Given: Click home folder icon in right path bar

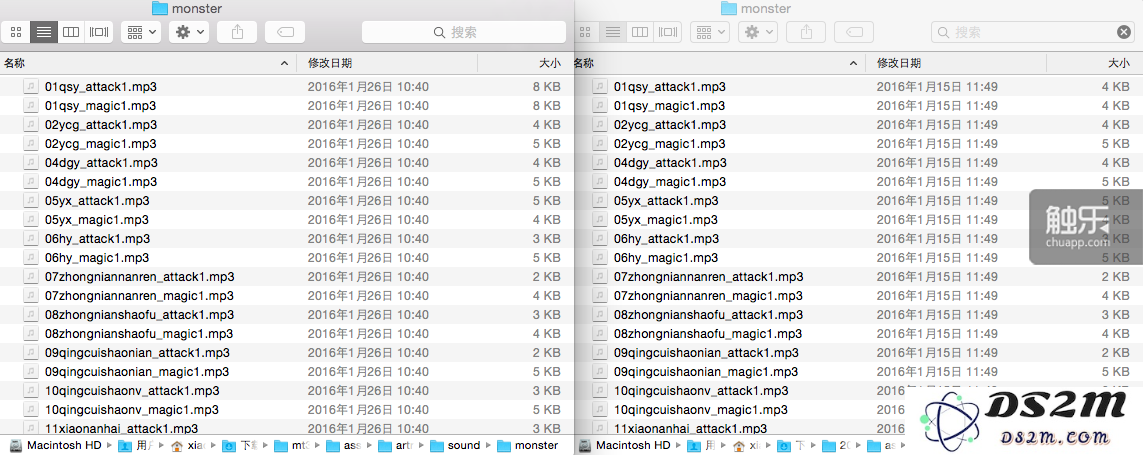Looking at the screenshot, I should 738,445.
